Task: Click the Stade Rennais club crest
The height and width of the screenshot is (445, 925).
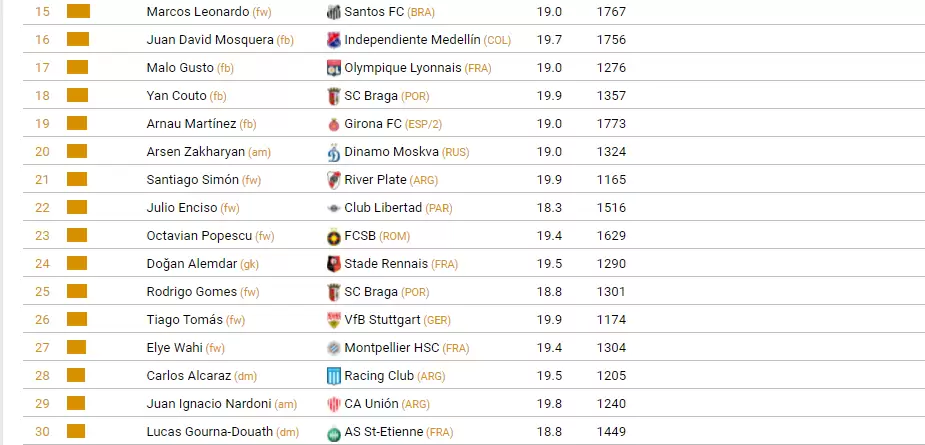Action: coord(334,264)
